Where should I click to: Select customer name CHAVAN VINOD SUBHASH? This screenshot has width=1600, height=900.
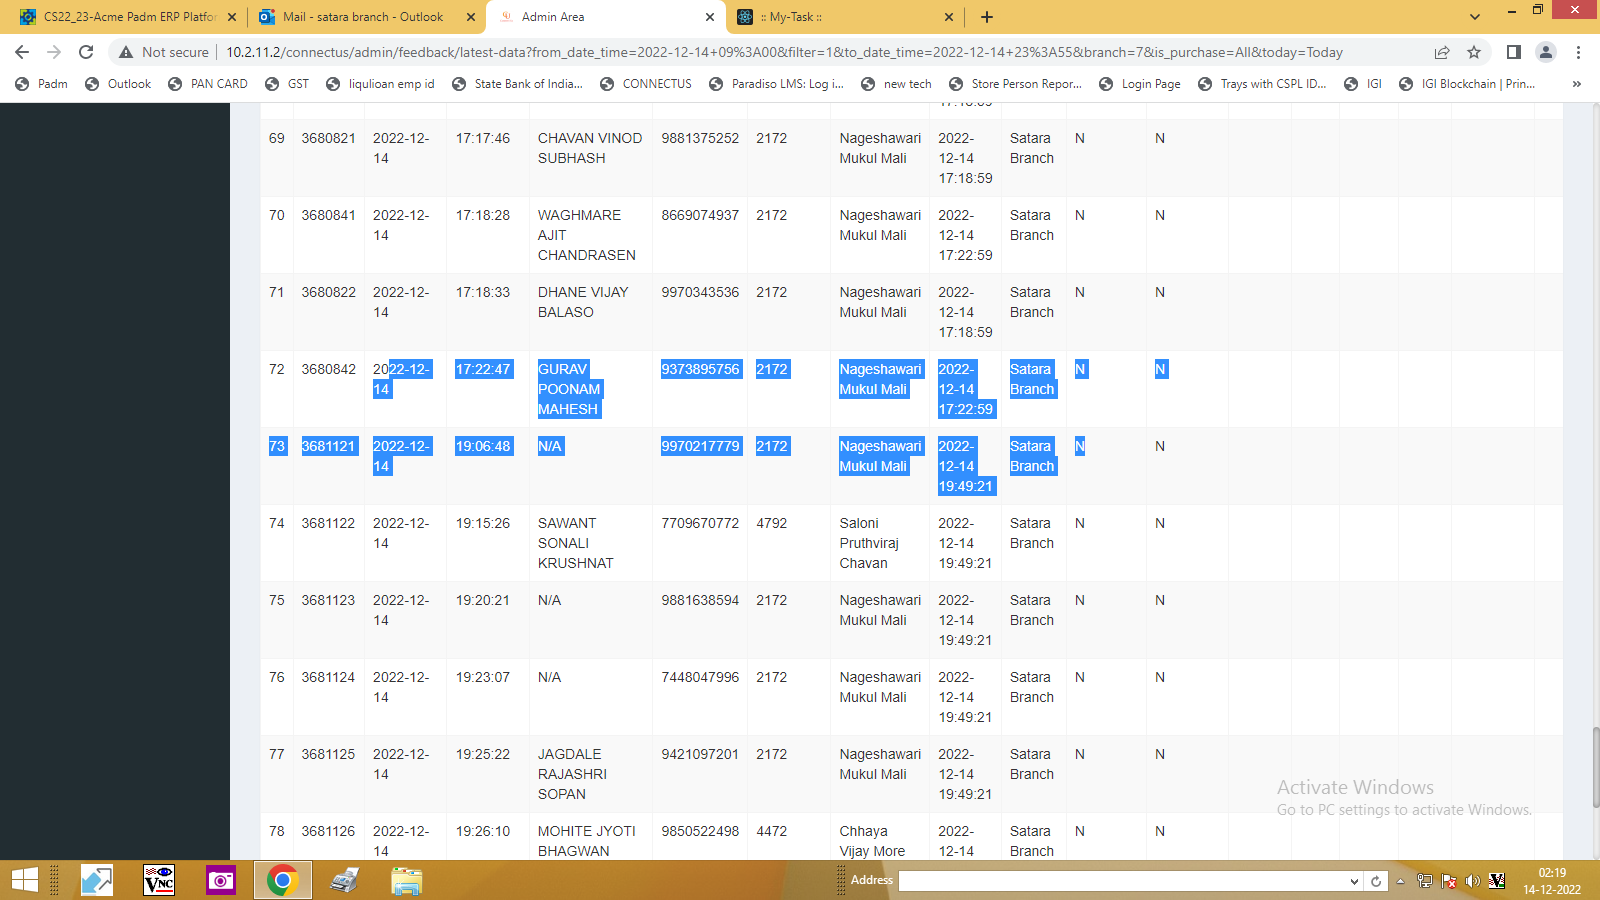click(590, 148)
